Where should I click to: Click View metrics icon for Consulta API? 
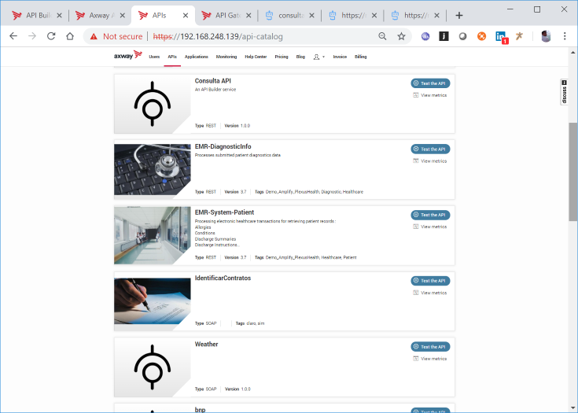pyautogui.click(x=416, y=95)
